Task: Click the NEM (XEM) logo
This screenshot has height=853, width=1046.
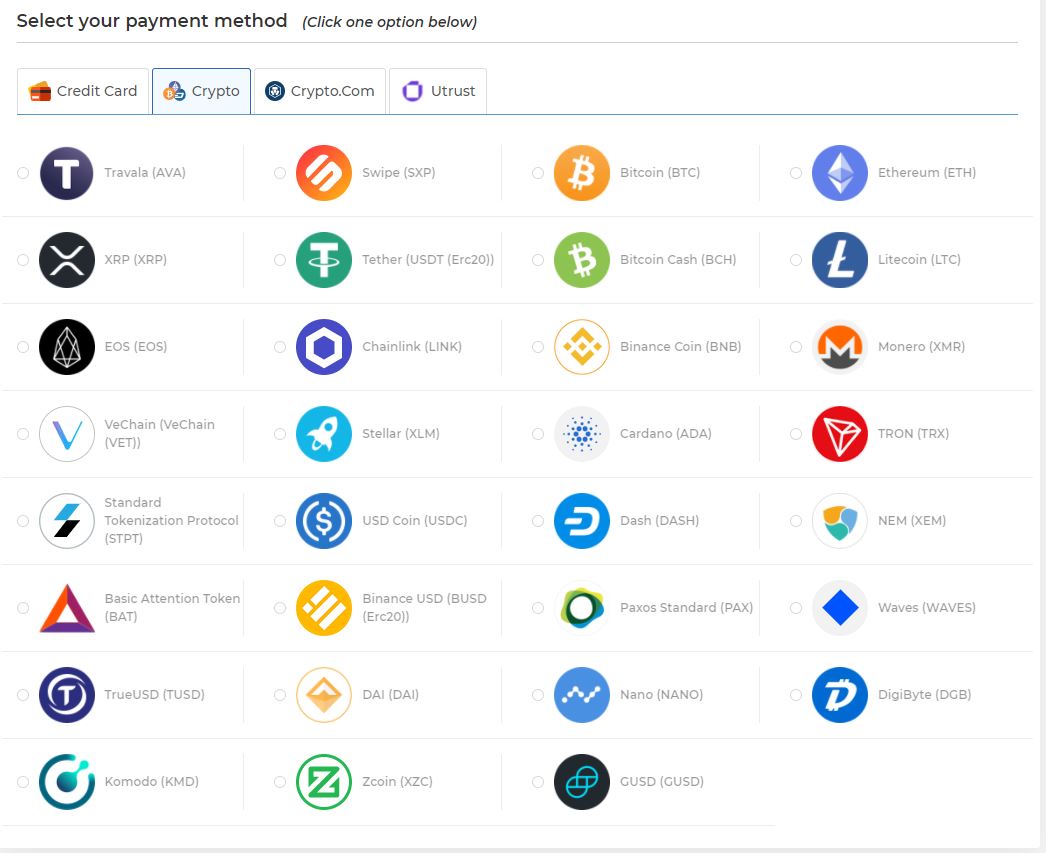Action: click(840, 521)
